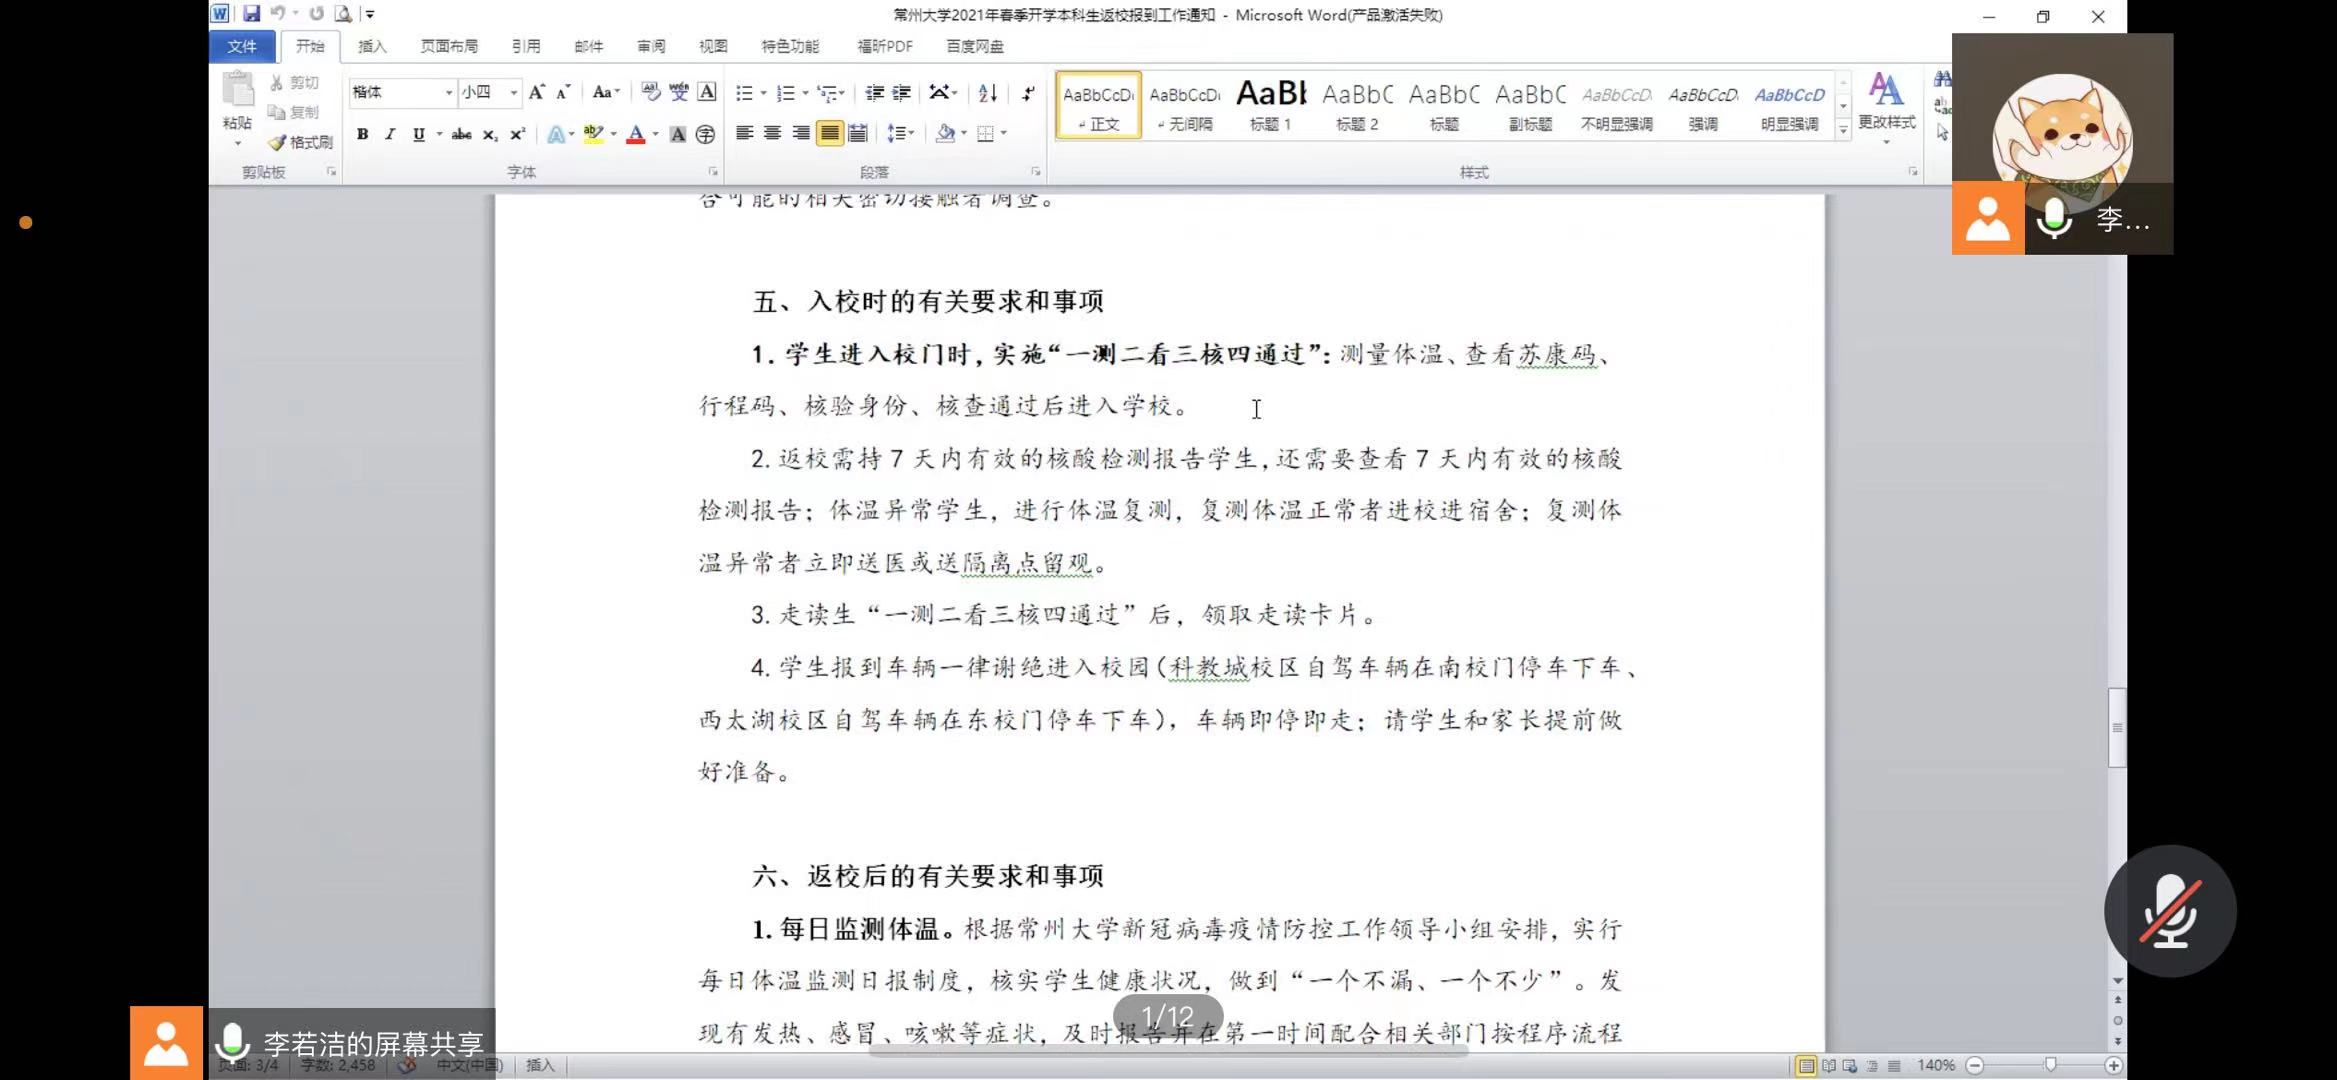Image resolution: width=2337 pixels, height=1080 pixels.
Task: Shrink font size with the small A icon
Action: click(563, 92)
